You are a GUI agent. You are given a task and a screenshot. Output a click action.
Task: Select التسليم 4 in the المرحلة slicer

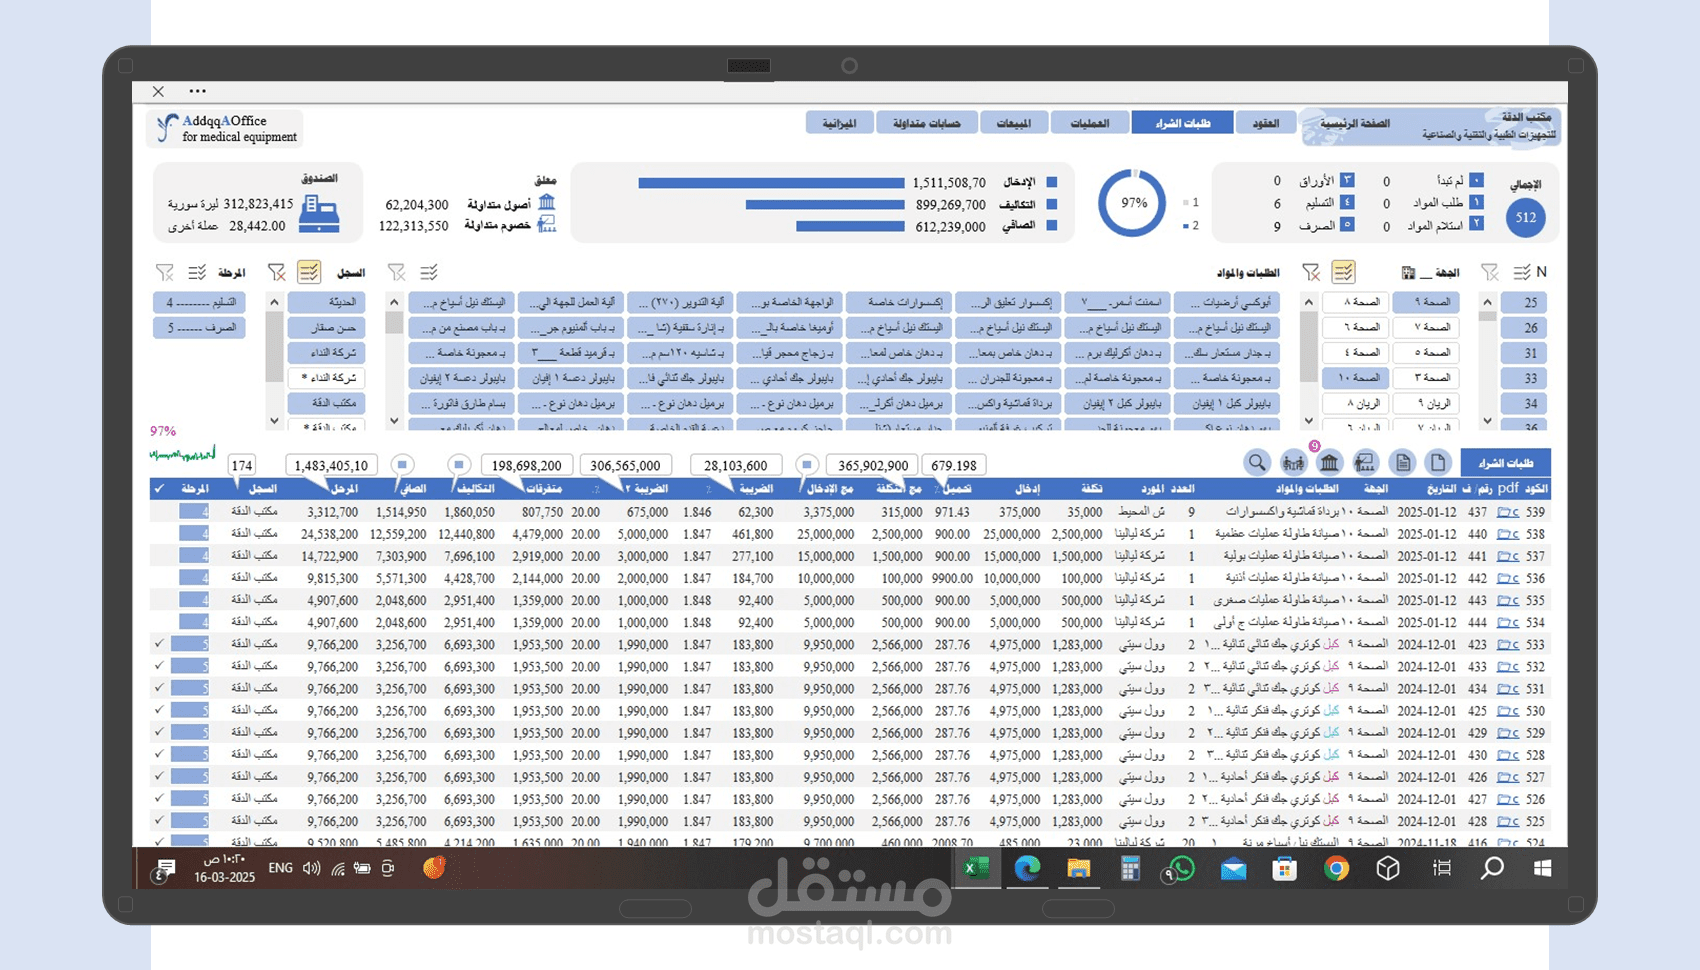199,302
